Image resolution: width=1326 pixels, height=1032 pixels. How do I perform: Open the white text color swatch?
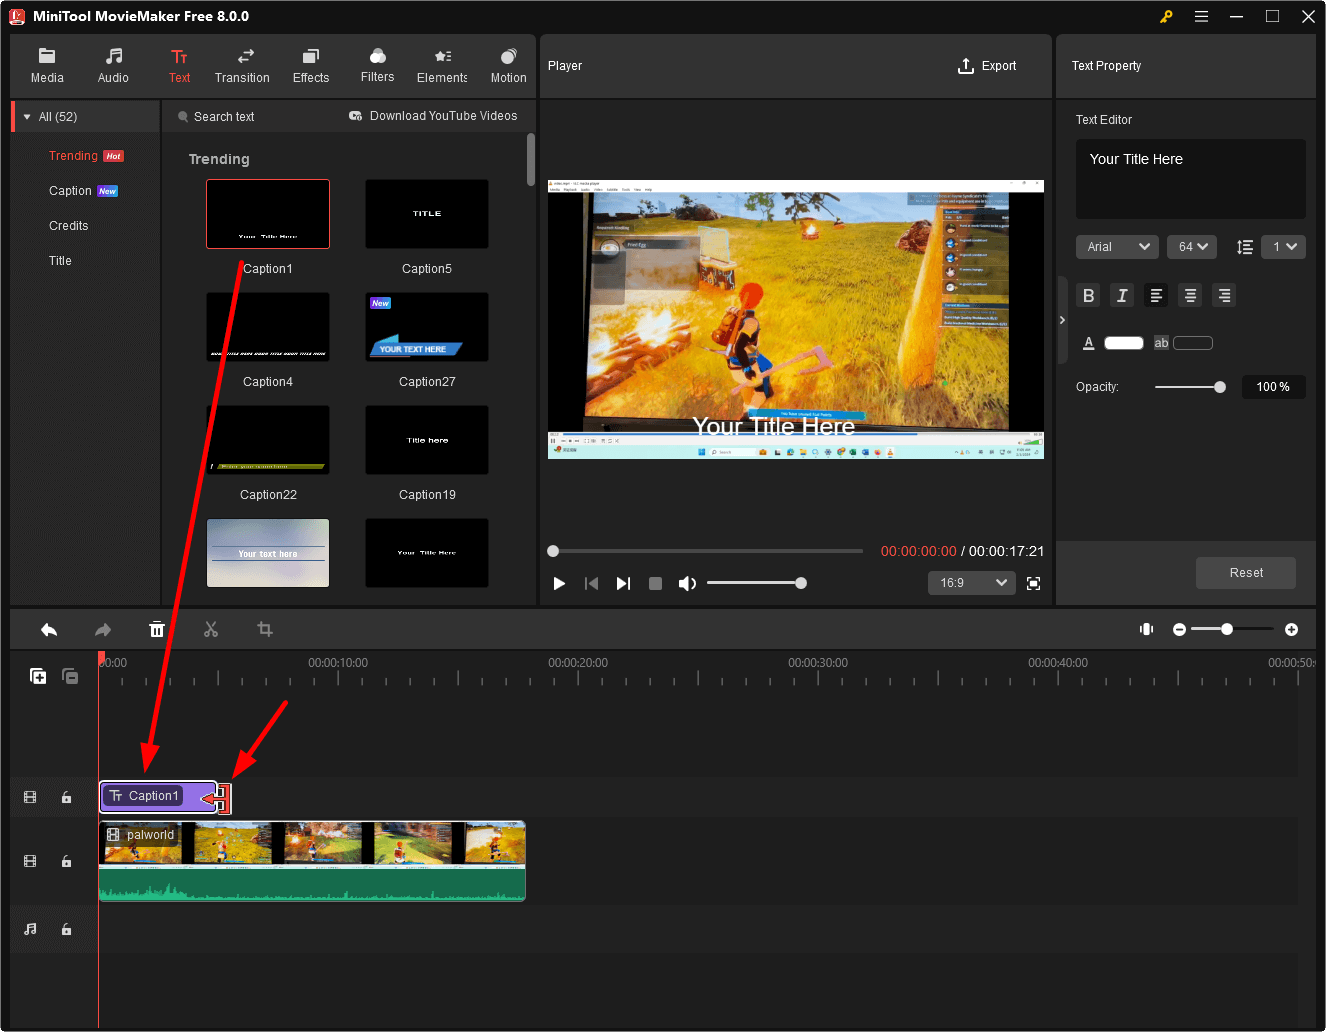tap(1124, 343)
